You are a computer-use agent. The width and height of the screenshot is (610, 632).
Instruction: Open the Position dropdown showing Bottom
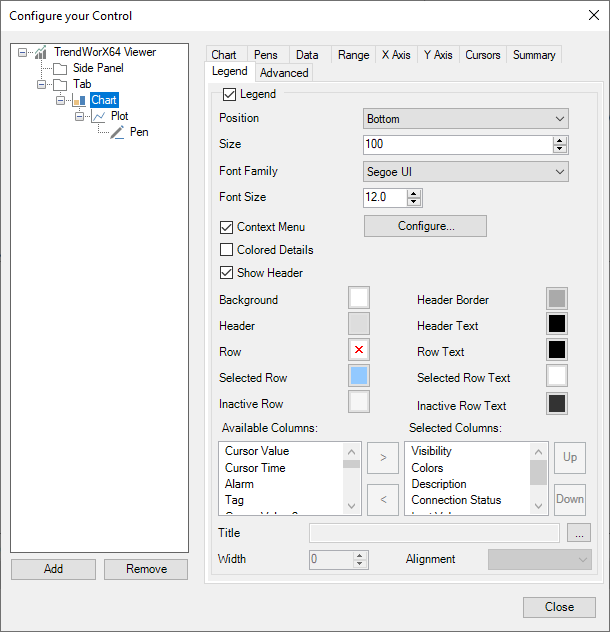[x=466, y=119]
